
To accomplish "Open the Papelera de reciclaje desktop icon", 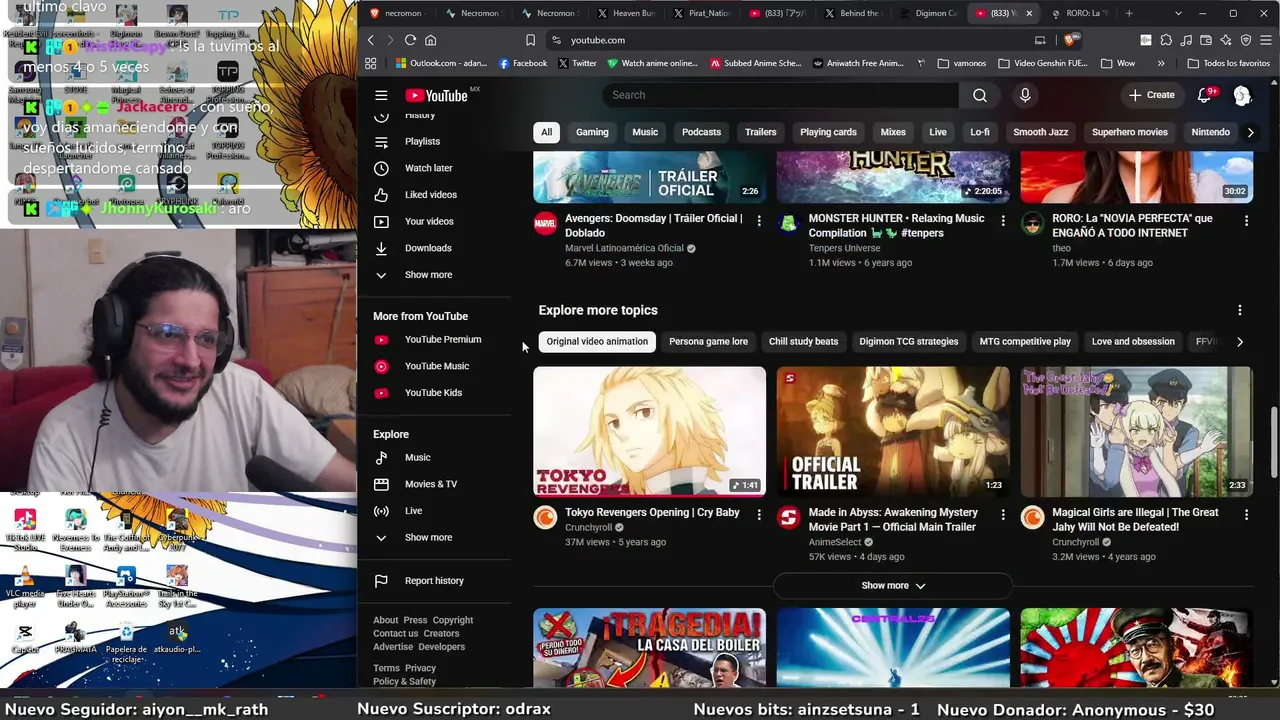I will (126, 643).
